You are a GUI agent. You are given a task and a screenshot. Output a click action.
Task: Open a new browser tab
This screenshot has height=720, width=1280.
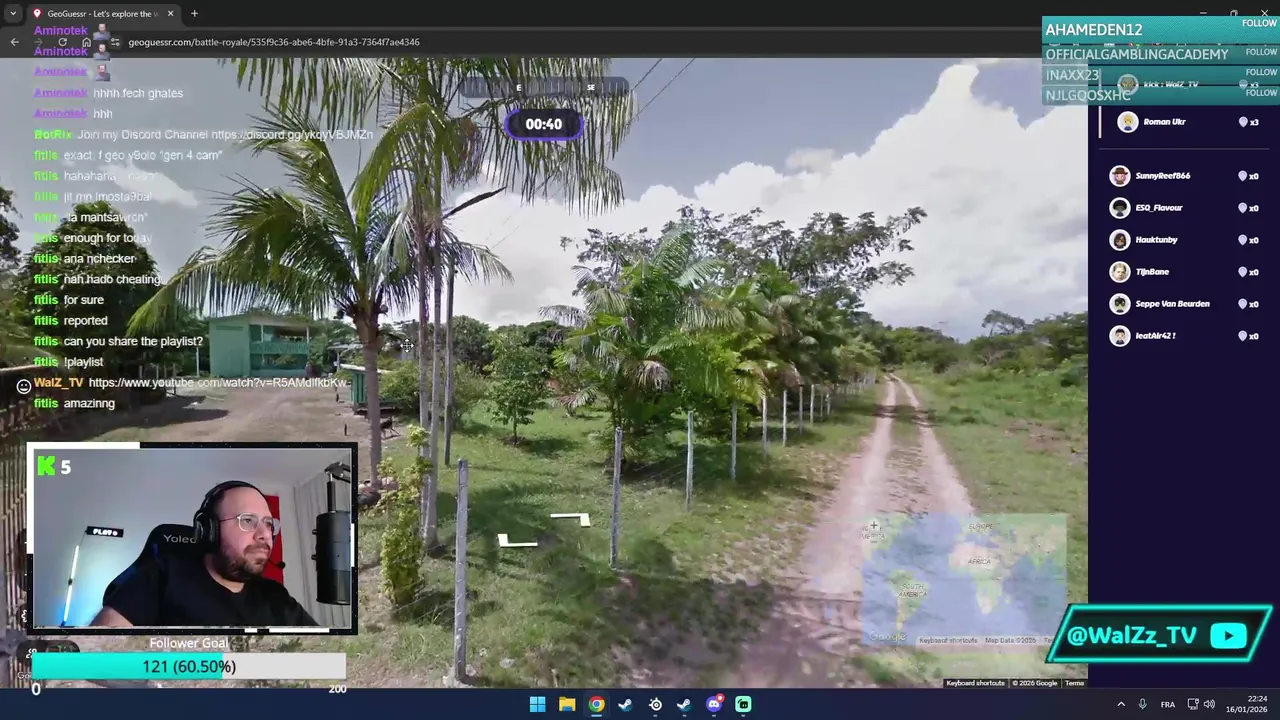pyautogui.click(x=194, y=13)
